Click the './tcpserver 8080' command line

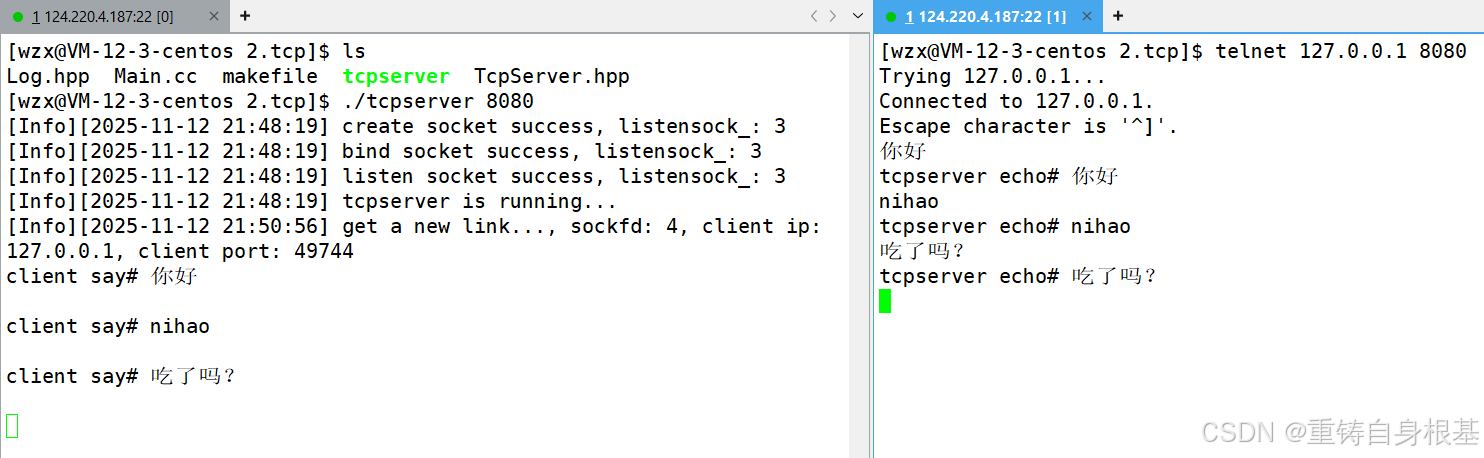point(270,101)
